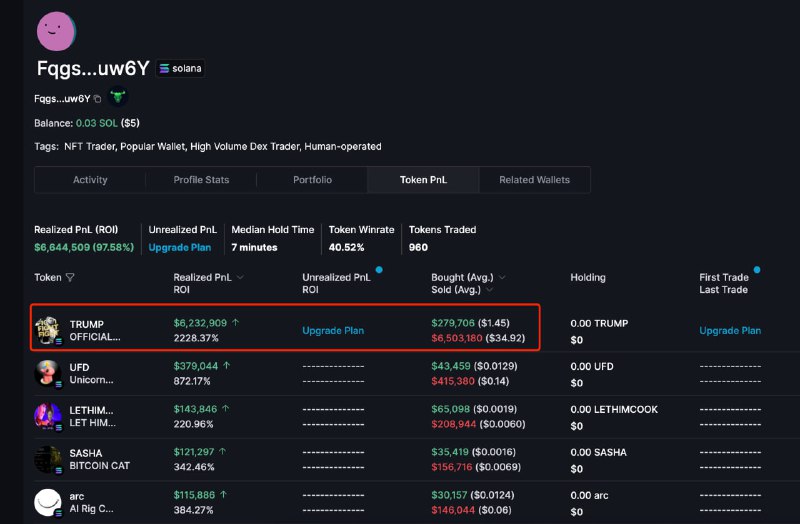Click the Holding column header

tap(588, 278)
